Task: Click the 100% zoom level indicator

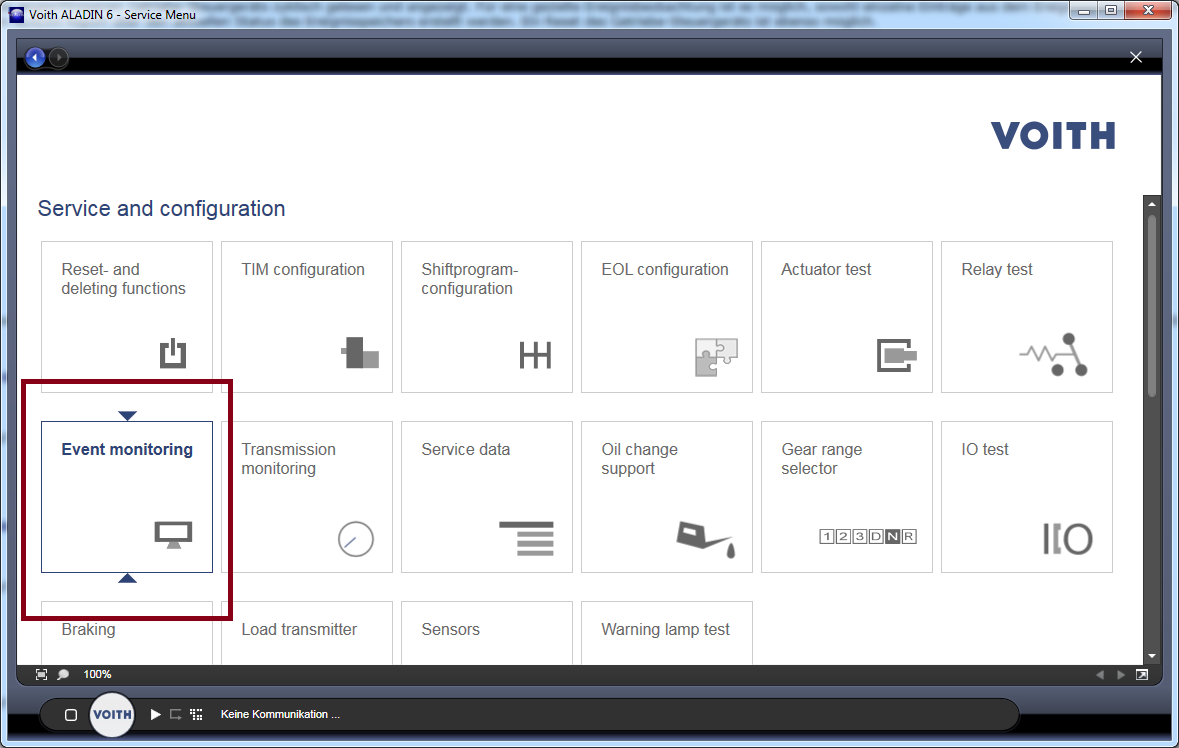Action: point(97,674)
